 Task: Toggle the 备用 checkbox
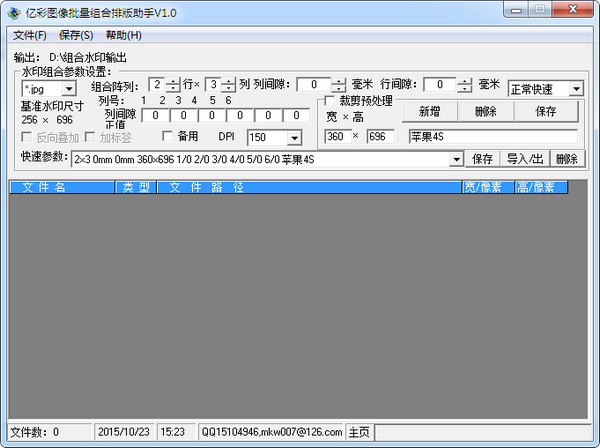168,136
